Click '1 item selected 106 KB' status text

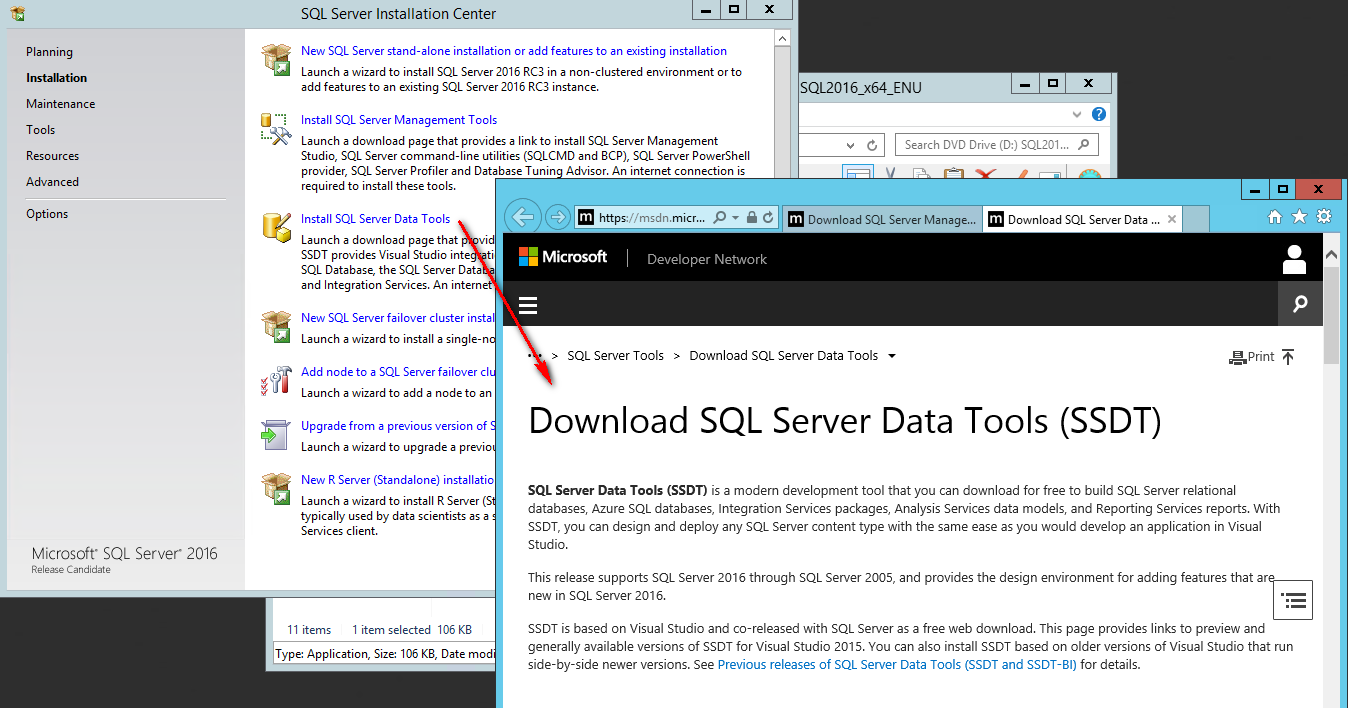pos(412,630)
